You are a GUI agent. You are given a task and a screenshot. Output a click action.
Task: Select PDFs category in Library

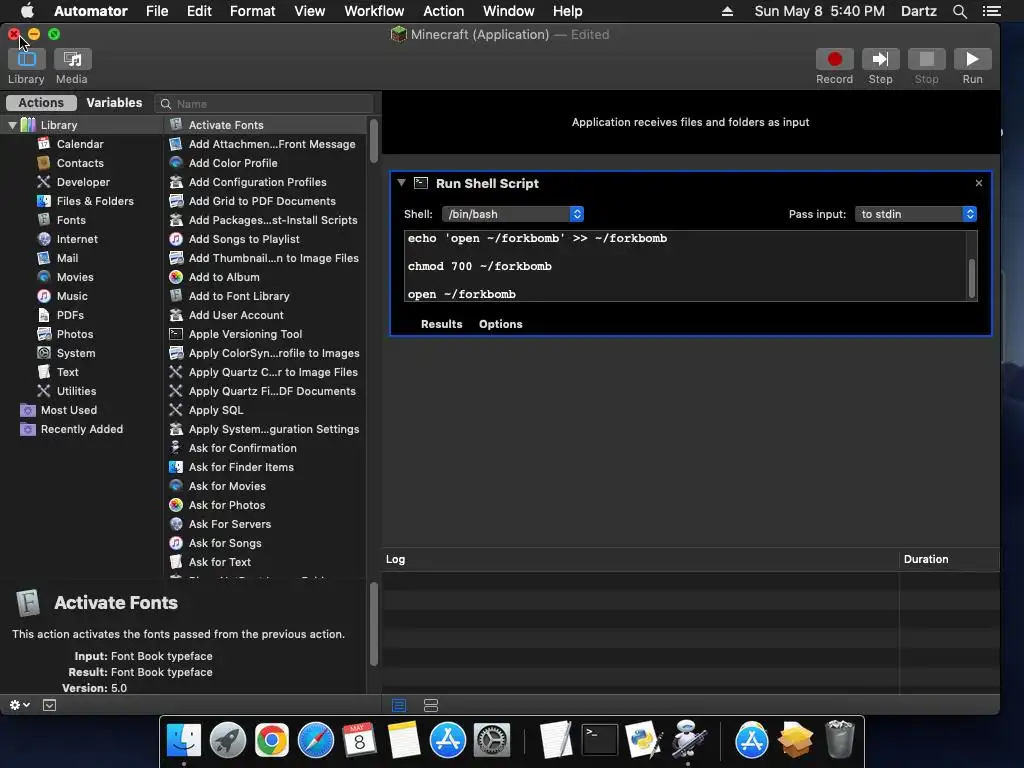pos(70,315)
